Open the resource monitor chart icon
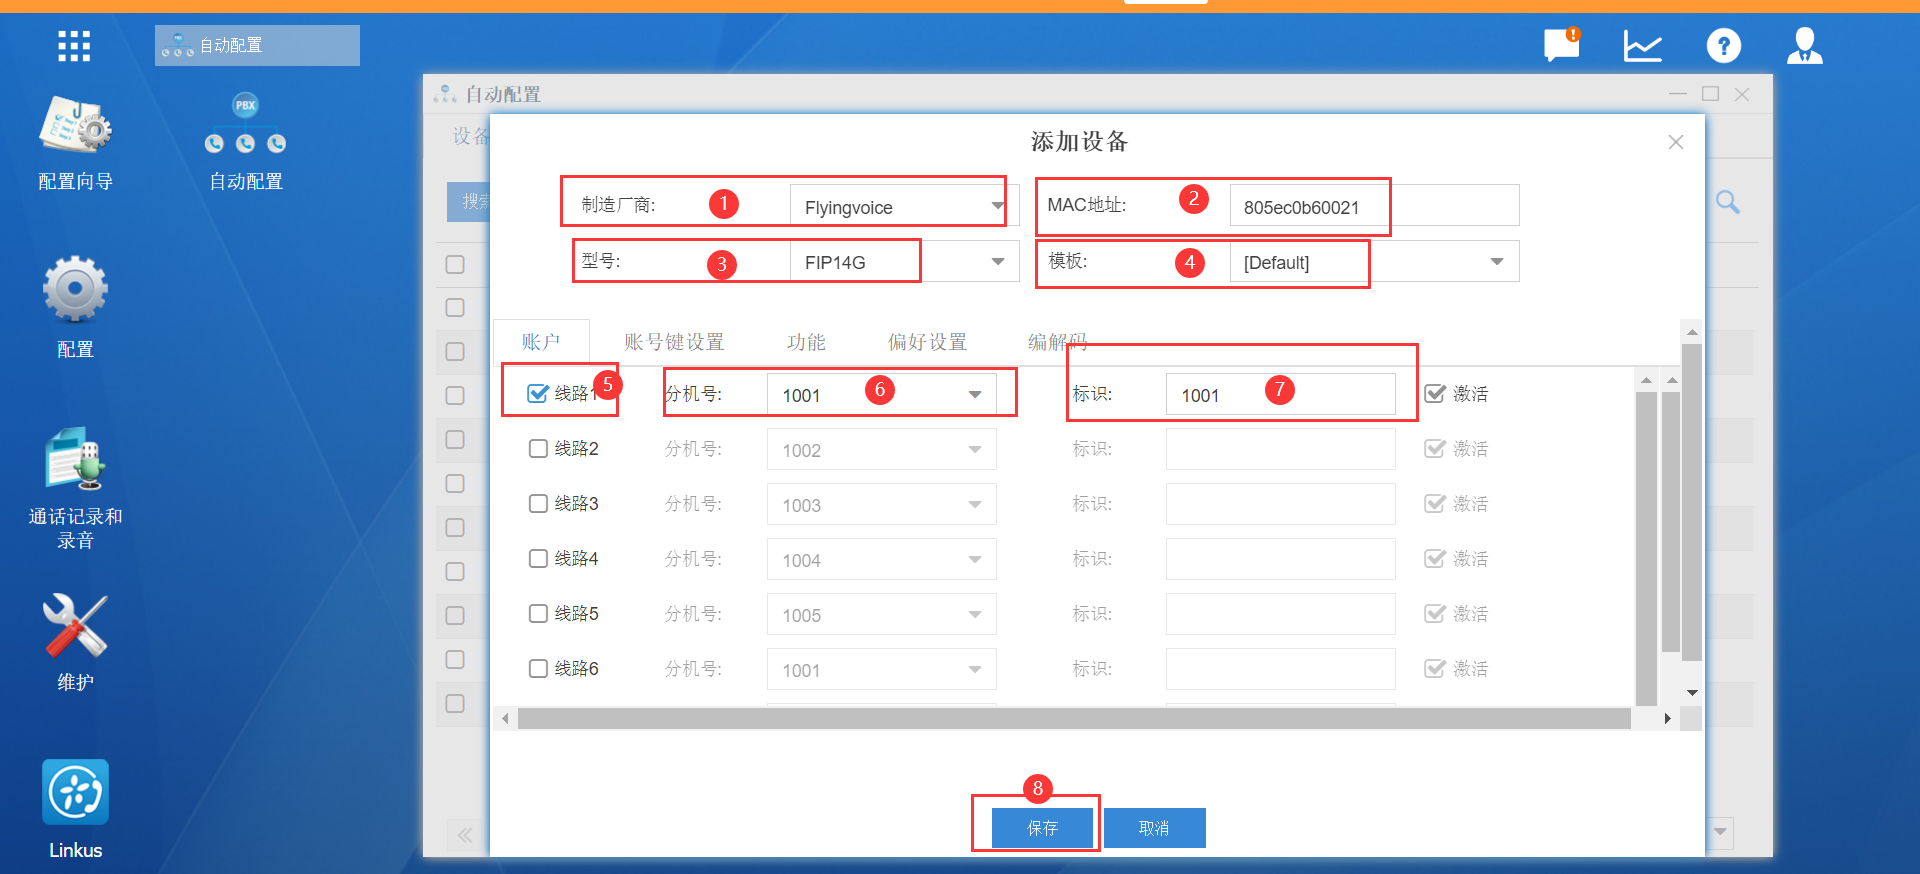Viewport: 1920px width, 874px height. point(1642,46)
